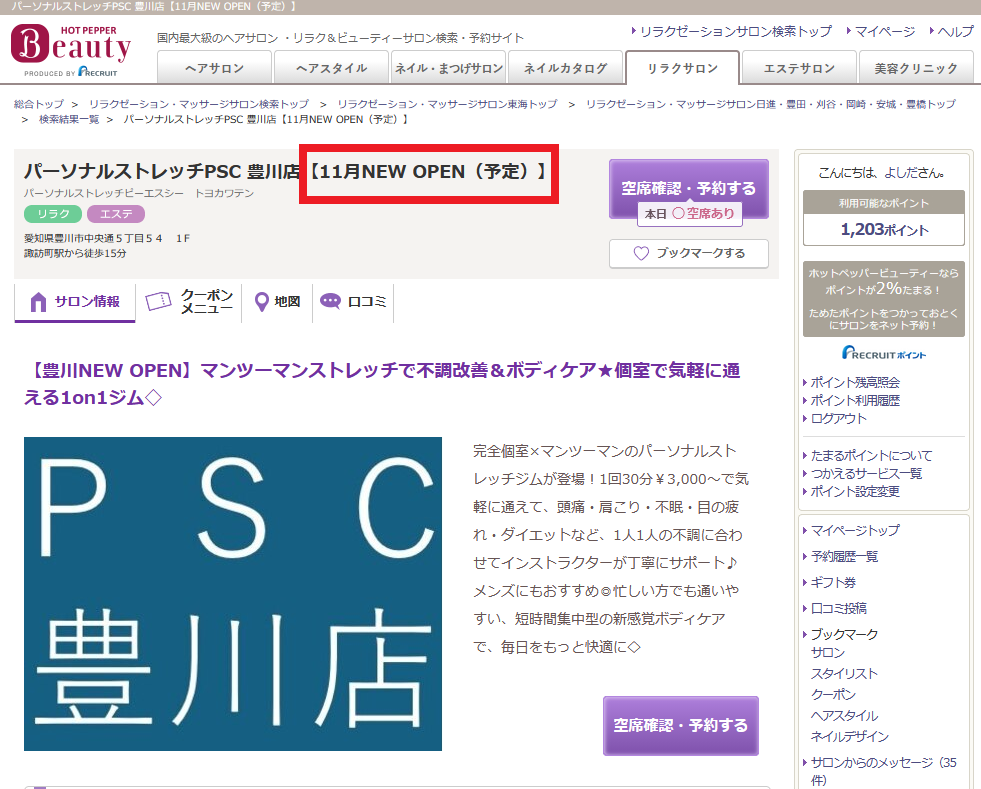Viewport: 981px width, 789px height.
Task: Click the coupon ticket icon
Action: (159, 302)
